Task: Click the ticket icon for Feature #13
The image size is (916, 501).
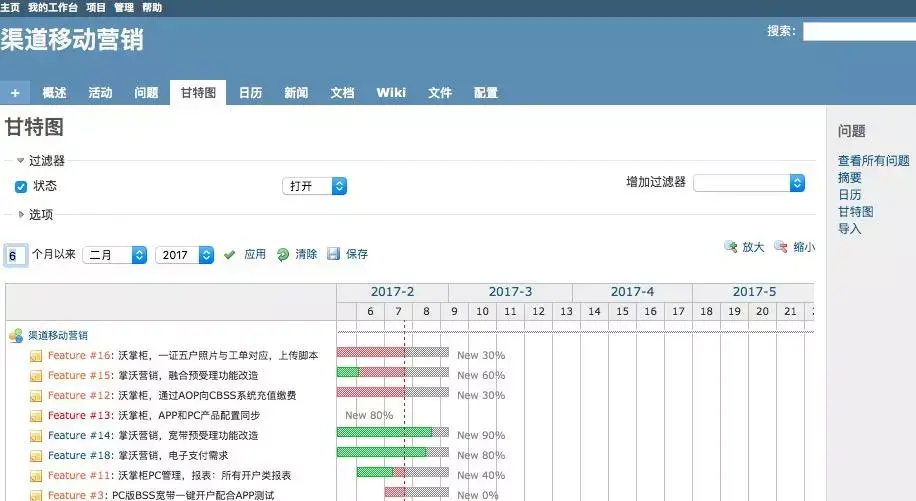Action: (36, 416)
